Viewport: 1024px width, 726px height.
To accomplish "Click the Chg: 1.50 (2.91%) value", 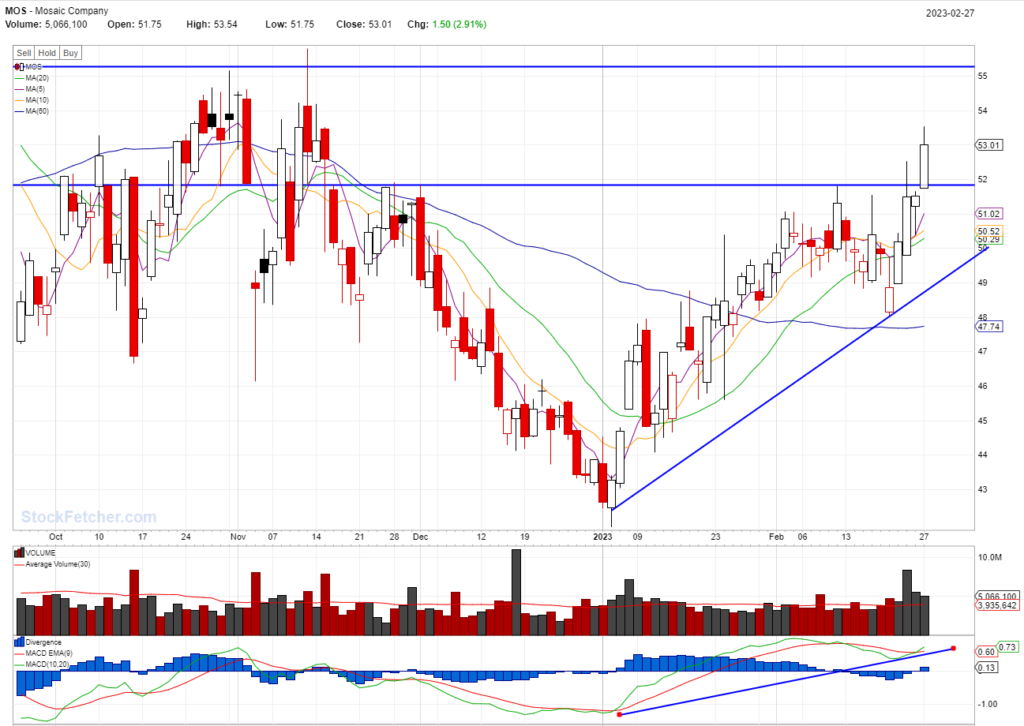I will click(x=447, y=24).
